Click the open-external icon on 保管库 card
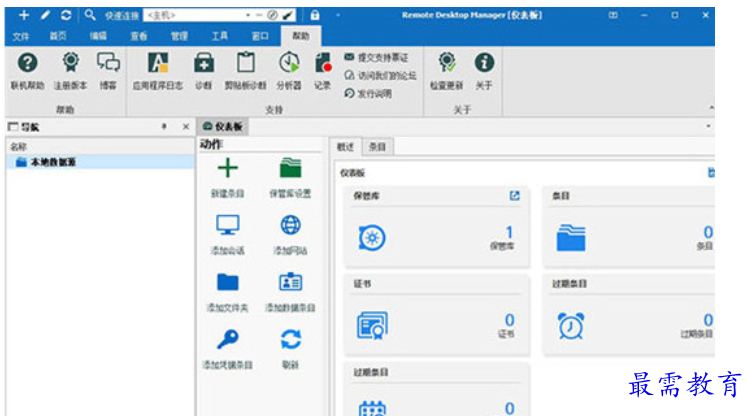The height and width of the screenshot is (416, 750). (514, 196)
